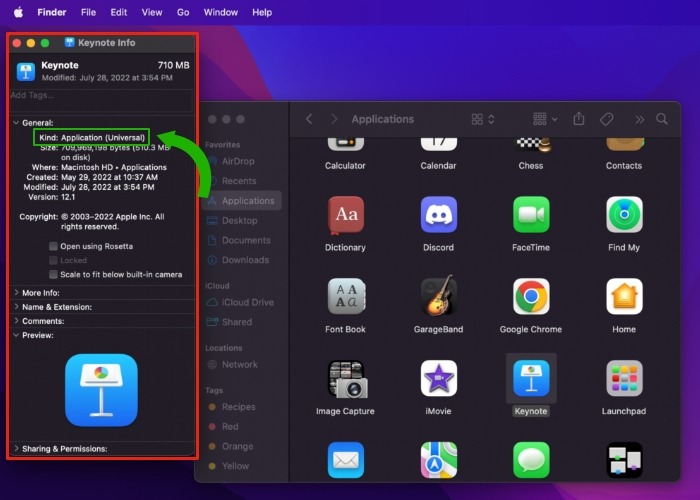Screen dimensions: 700x500
Task: Open the Calculator app icon
Action: (345, 145)
